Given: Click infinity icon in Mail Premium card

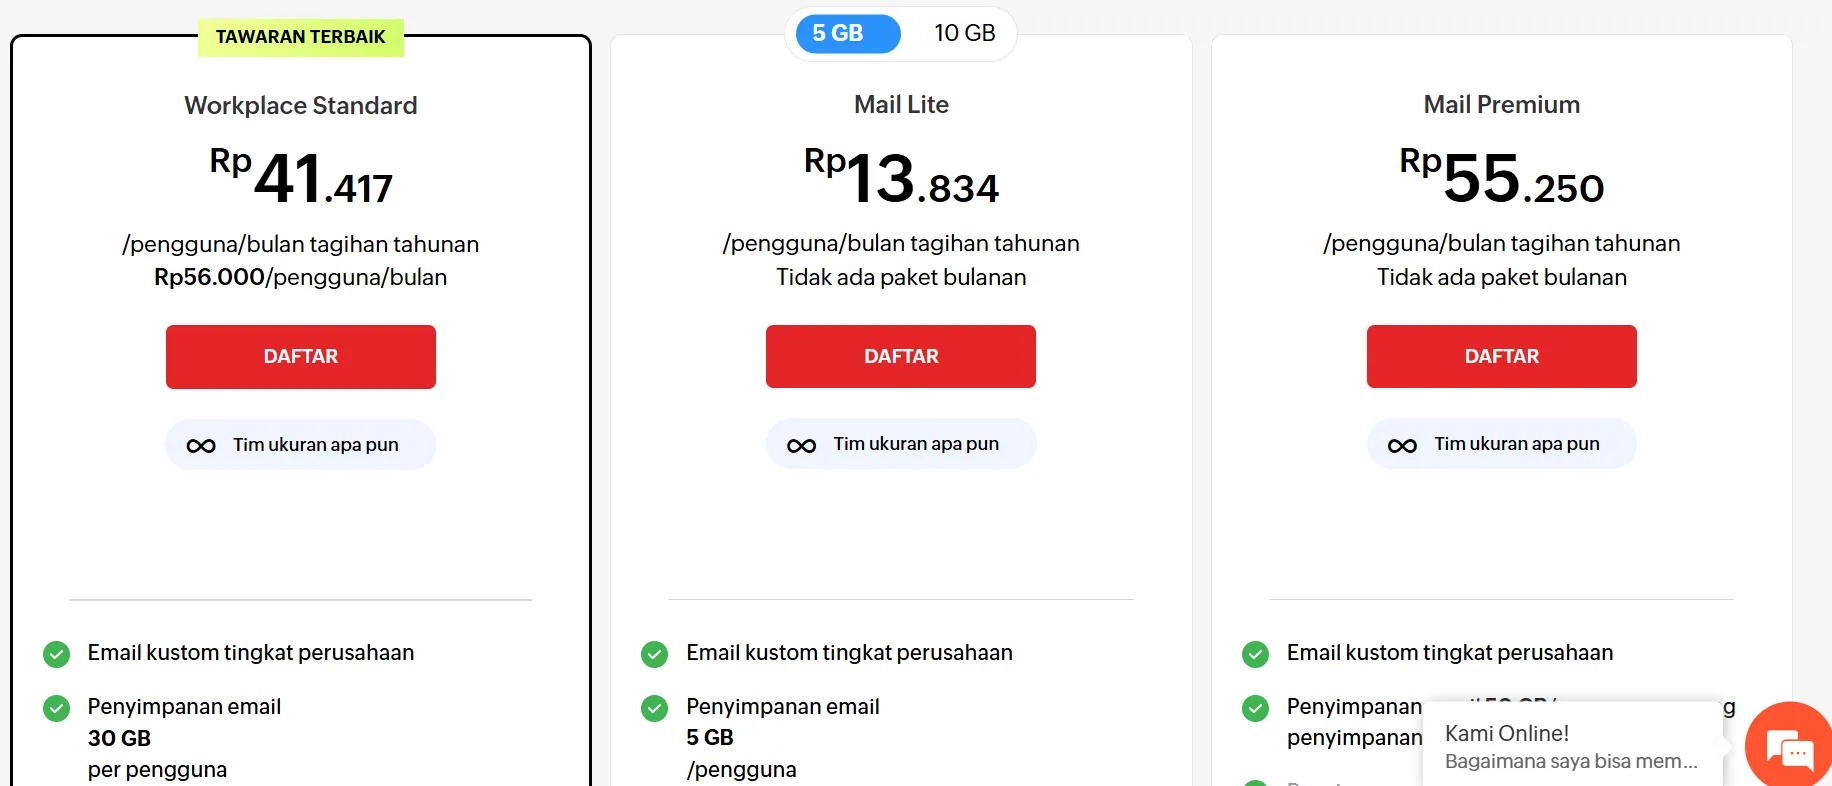Looking at the screenshot, I should click(x=1402, y=446).
